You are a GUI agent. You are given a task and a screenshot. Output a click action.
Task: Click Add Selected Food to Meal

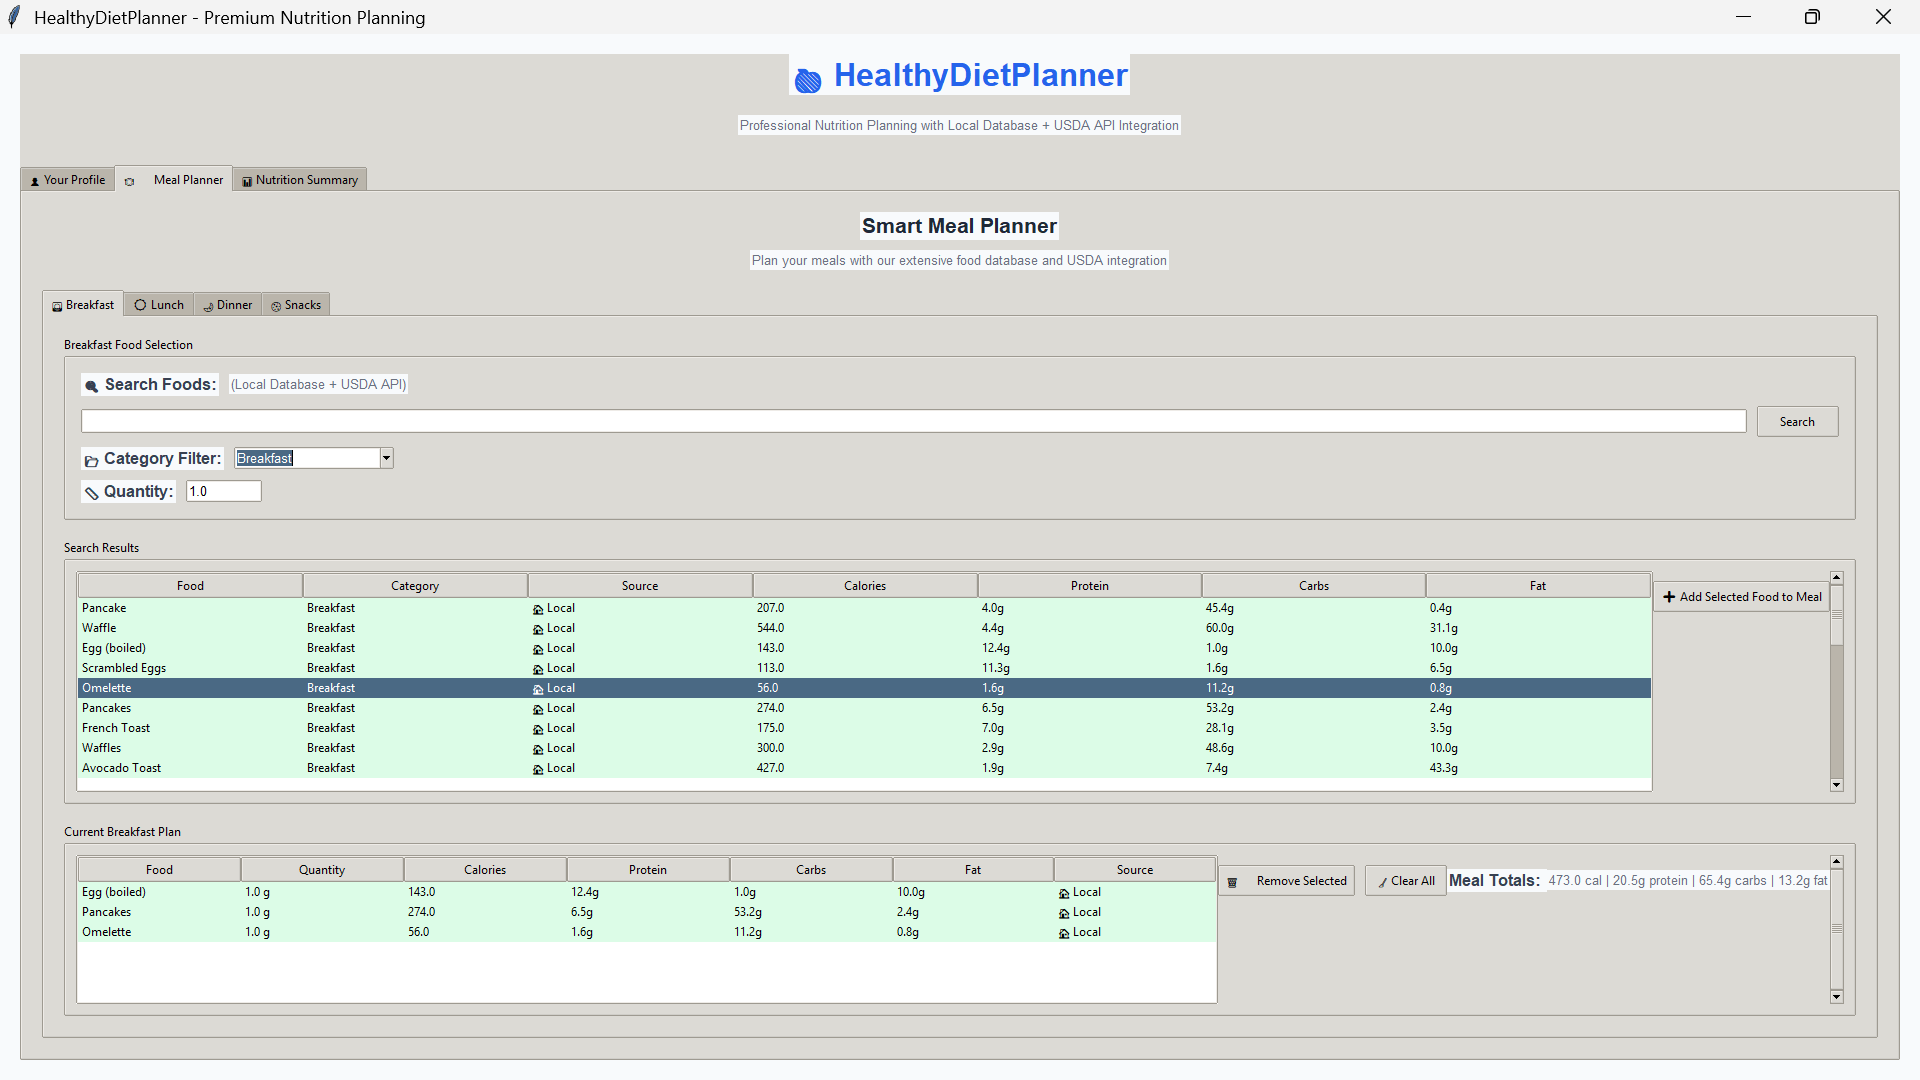point(1742,597)
